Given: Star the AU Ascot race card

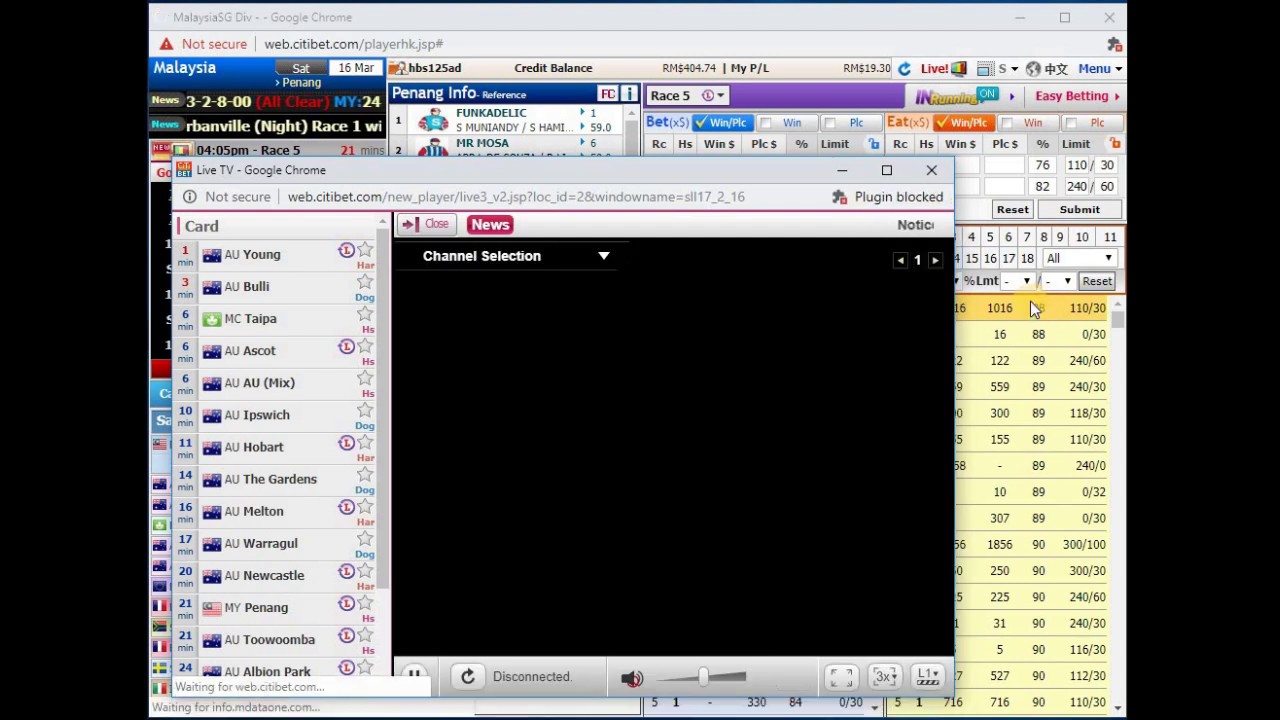Looking at the screenshot, I should point(365,345).
